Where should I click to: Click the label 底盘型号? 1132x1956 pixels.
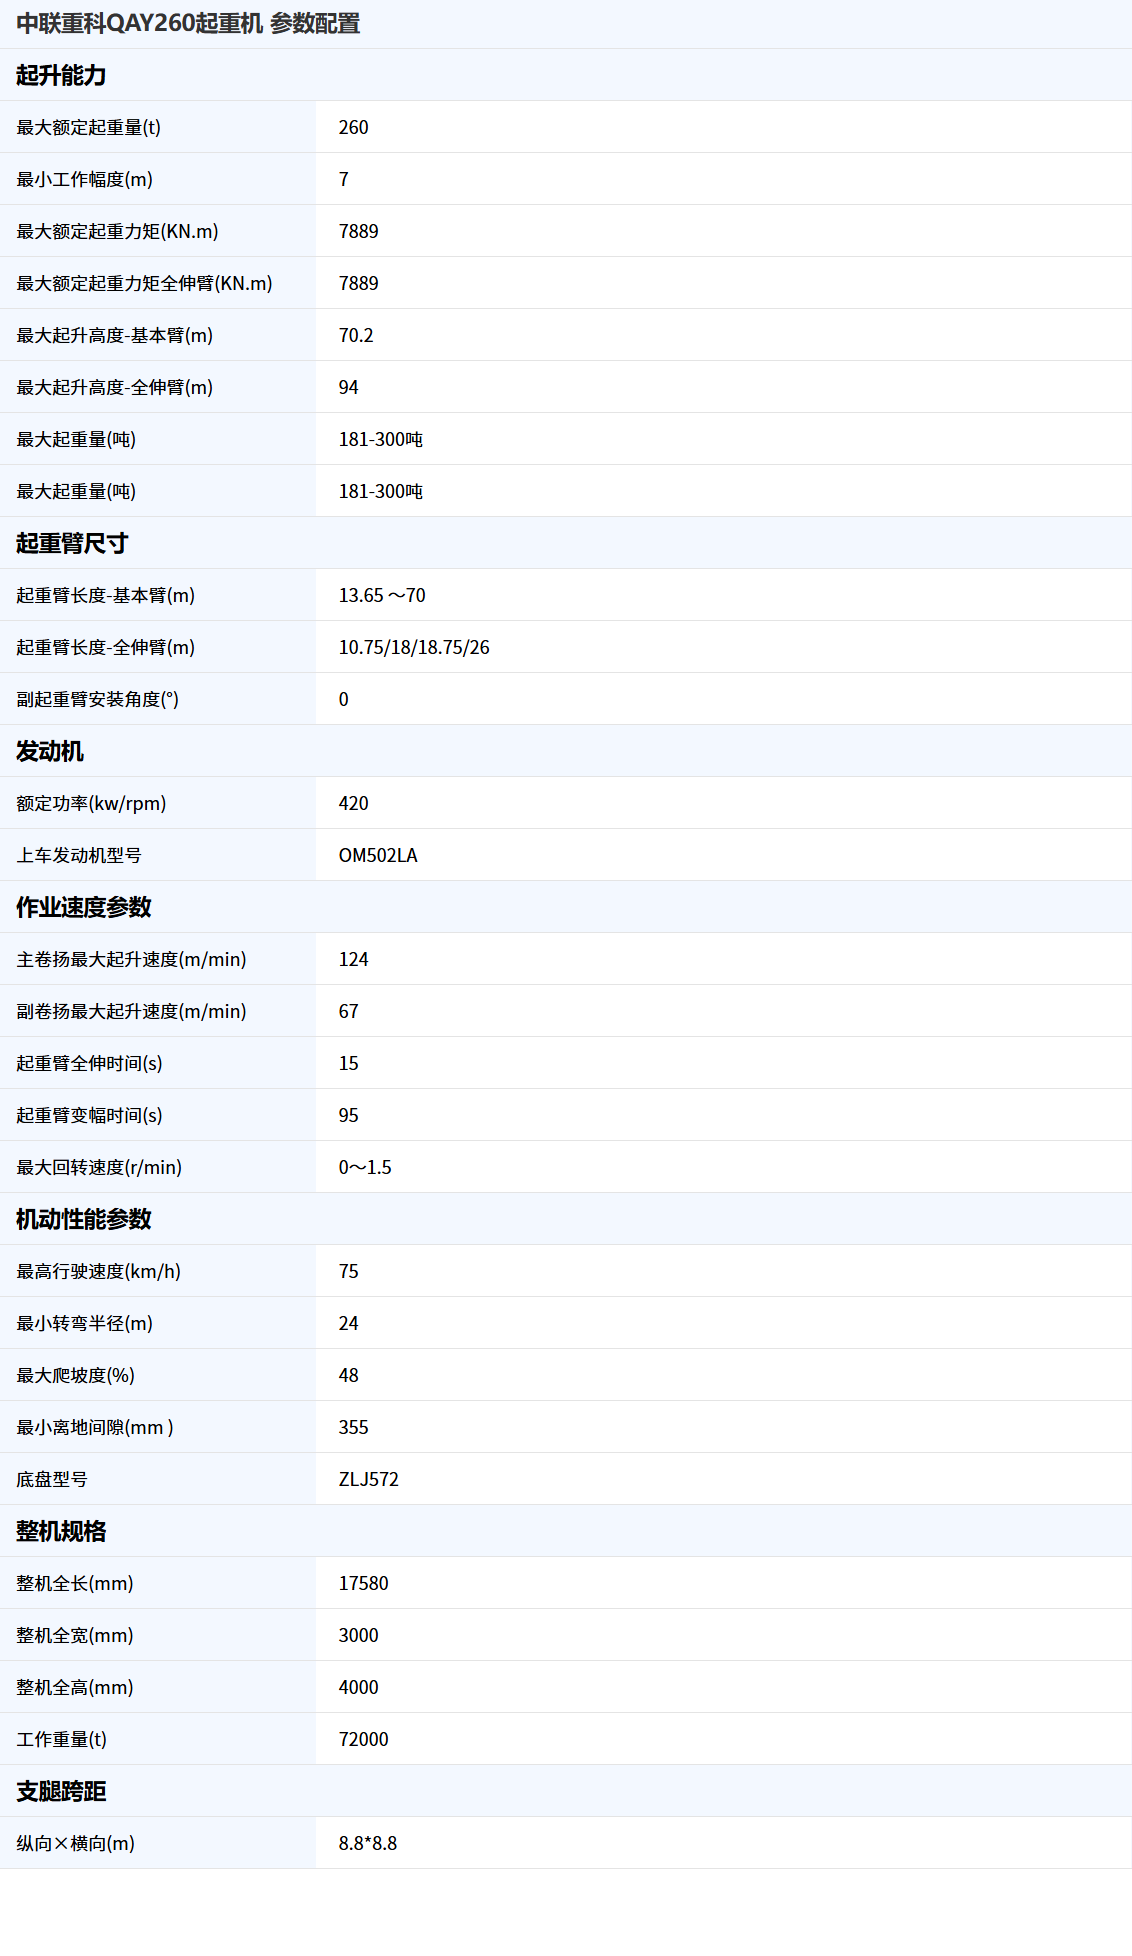(52, 1479)
